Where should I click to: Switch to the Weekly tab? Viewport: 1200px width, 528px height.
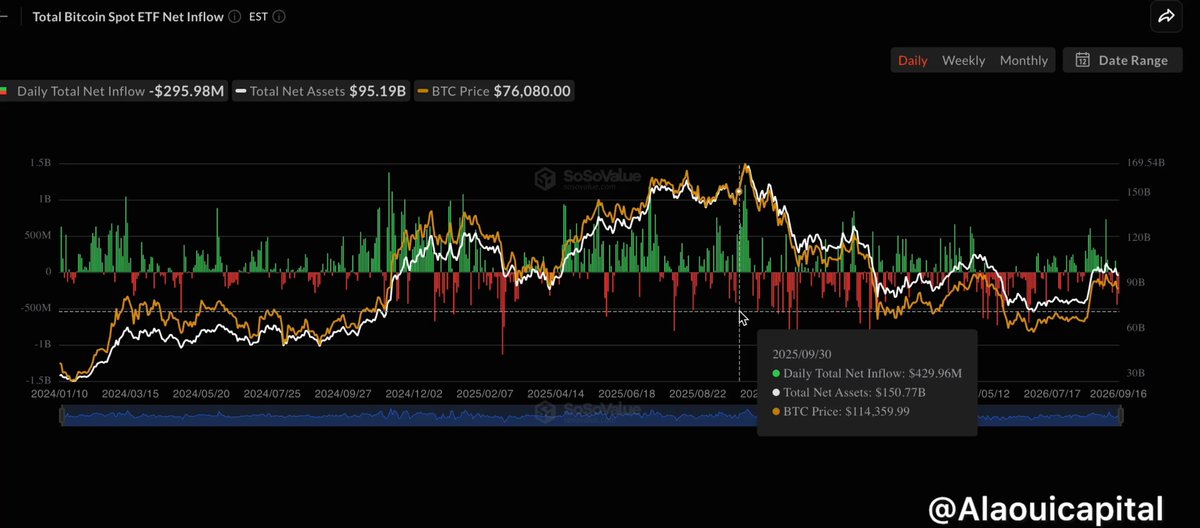[963, 60]
